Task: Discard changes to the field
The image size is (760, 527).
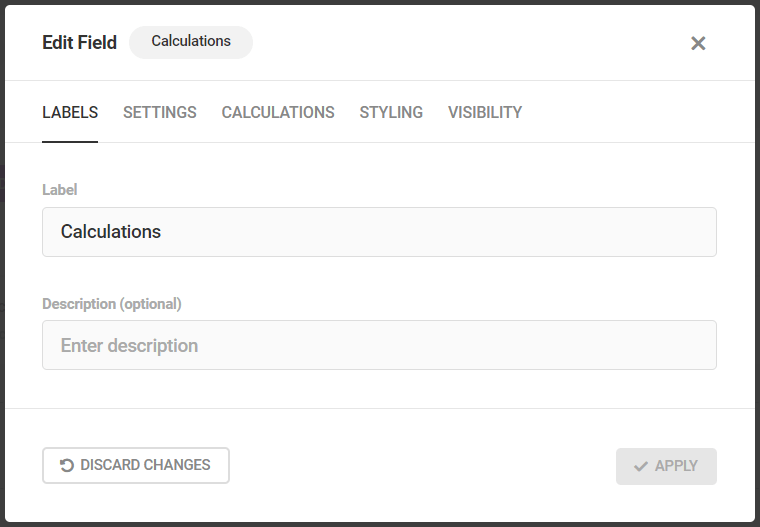Action: pos(136,465)
